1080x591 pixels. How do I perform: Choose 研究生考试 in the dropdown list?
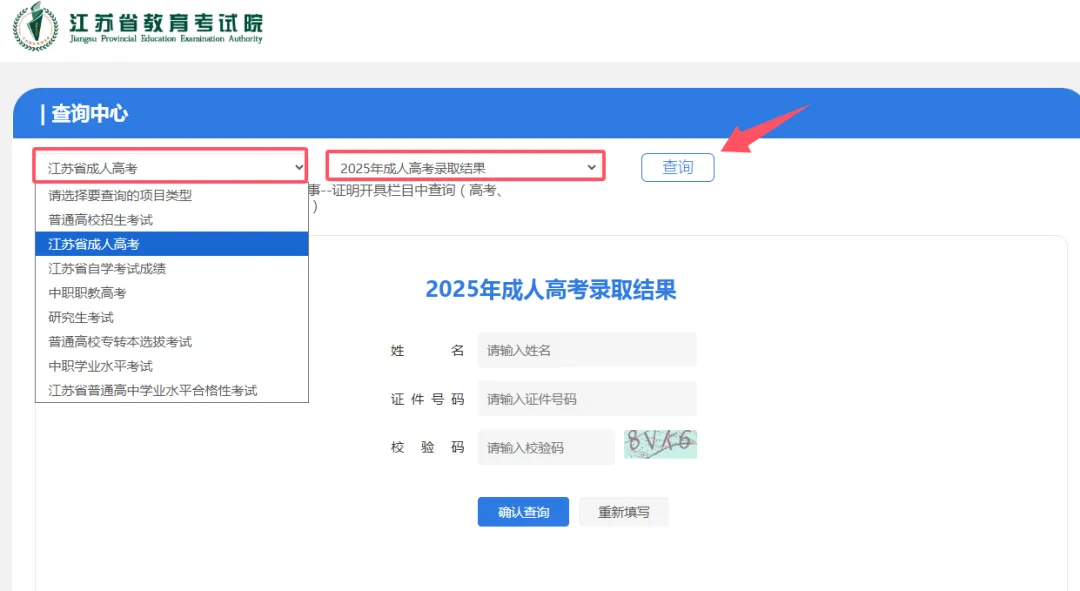click(x=79, y=316)
